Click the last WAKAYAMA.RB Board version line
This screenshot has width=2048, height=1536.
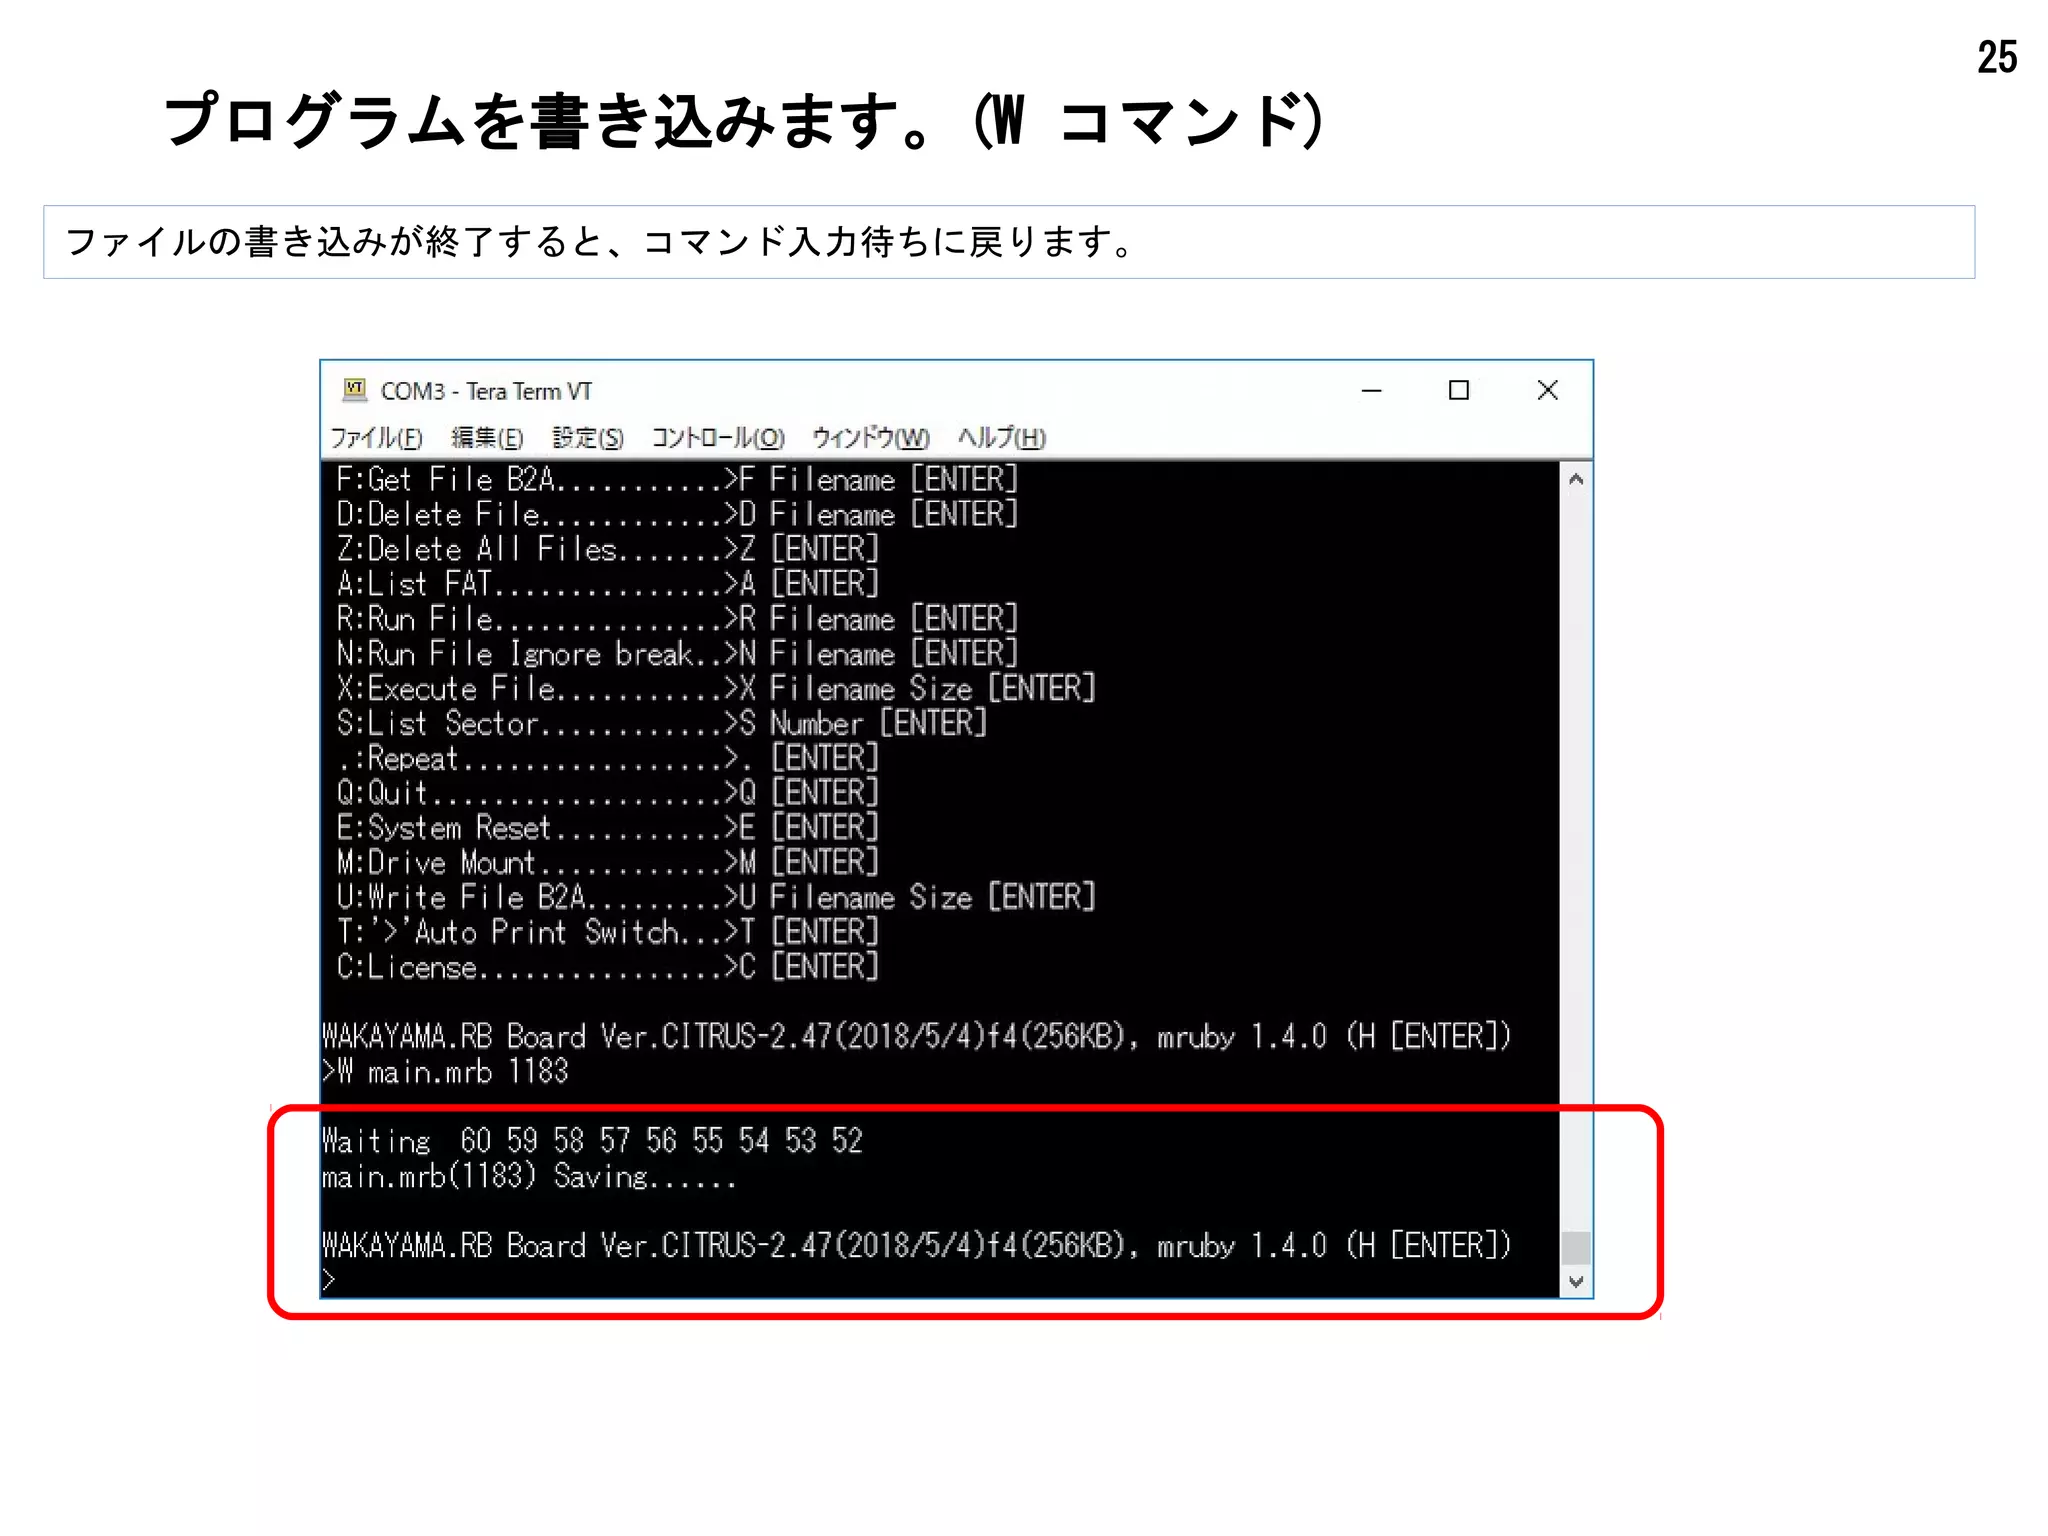tap(917, 1246)
